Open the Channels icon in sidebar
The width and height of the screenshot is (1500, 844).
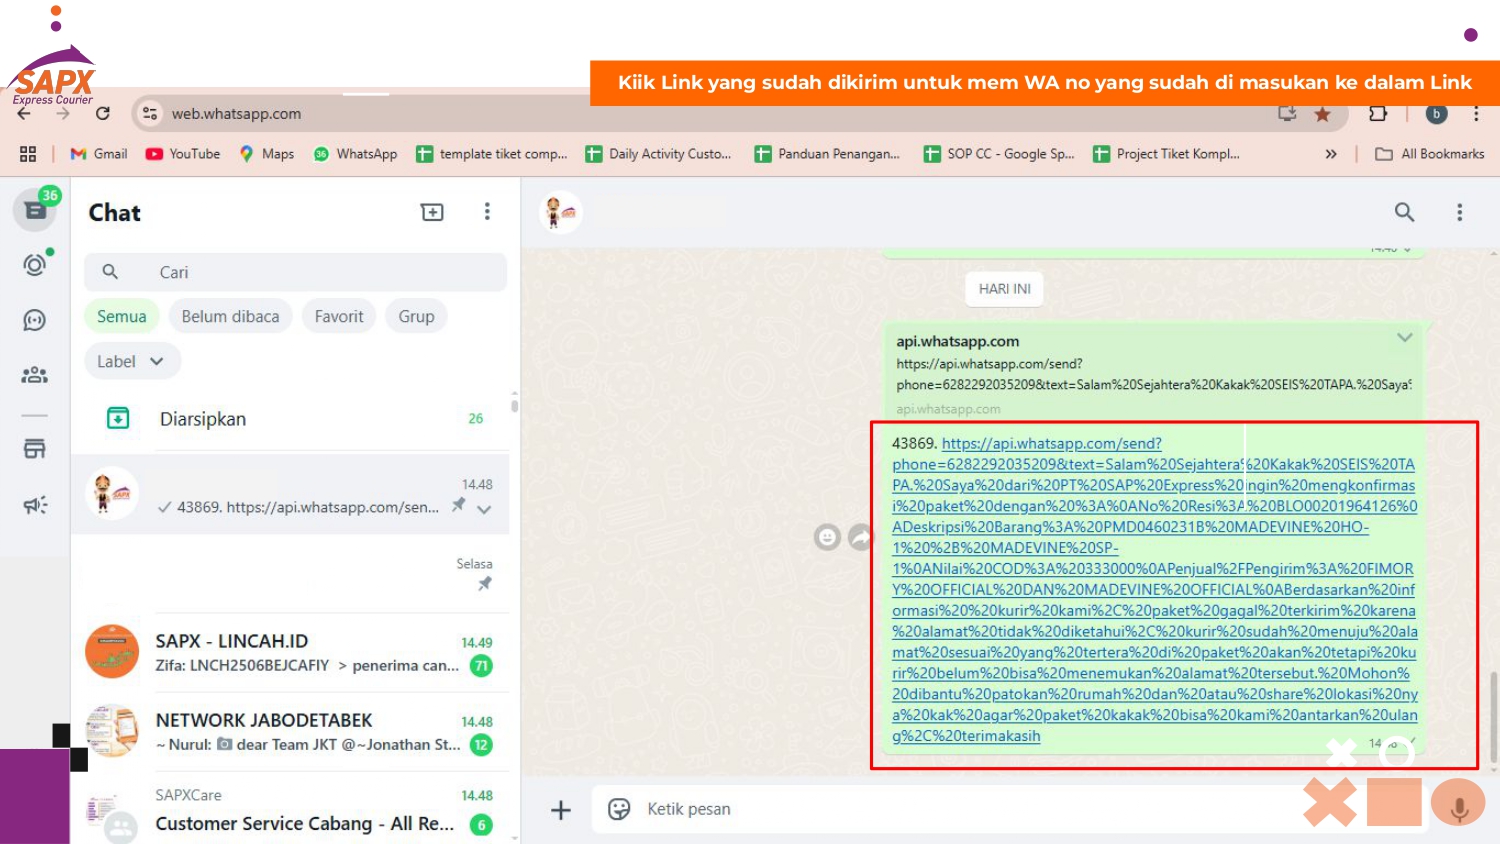[x=35, y=320]
